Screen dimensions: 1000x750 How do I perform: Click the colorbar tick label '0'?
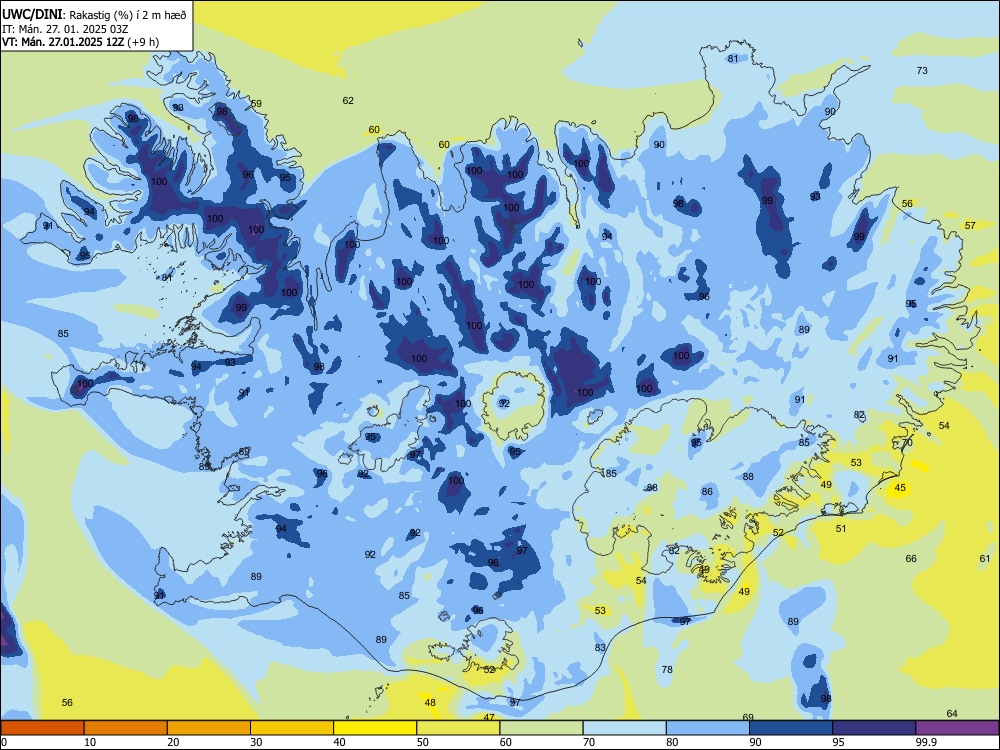coord(4,742)
